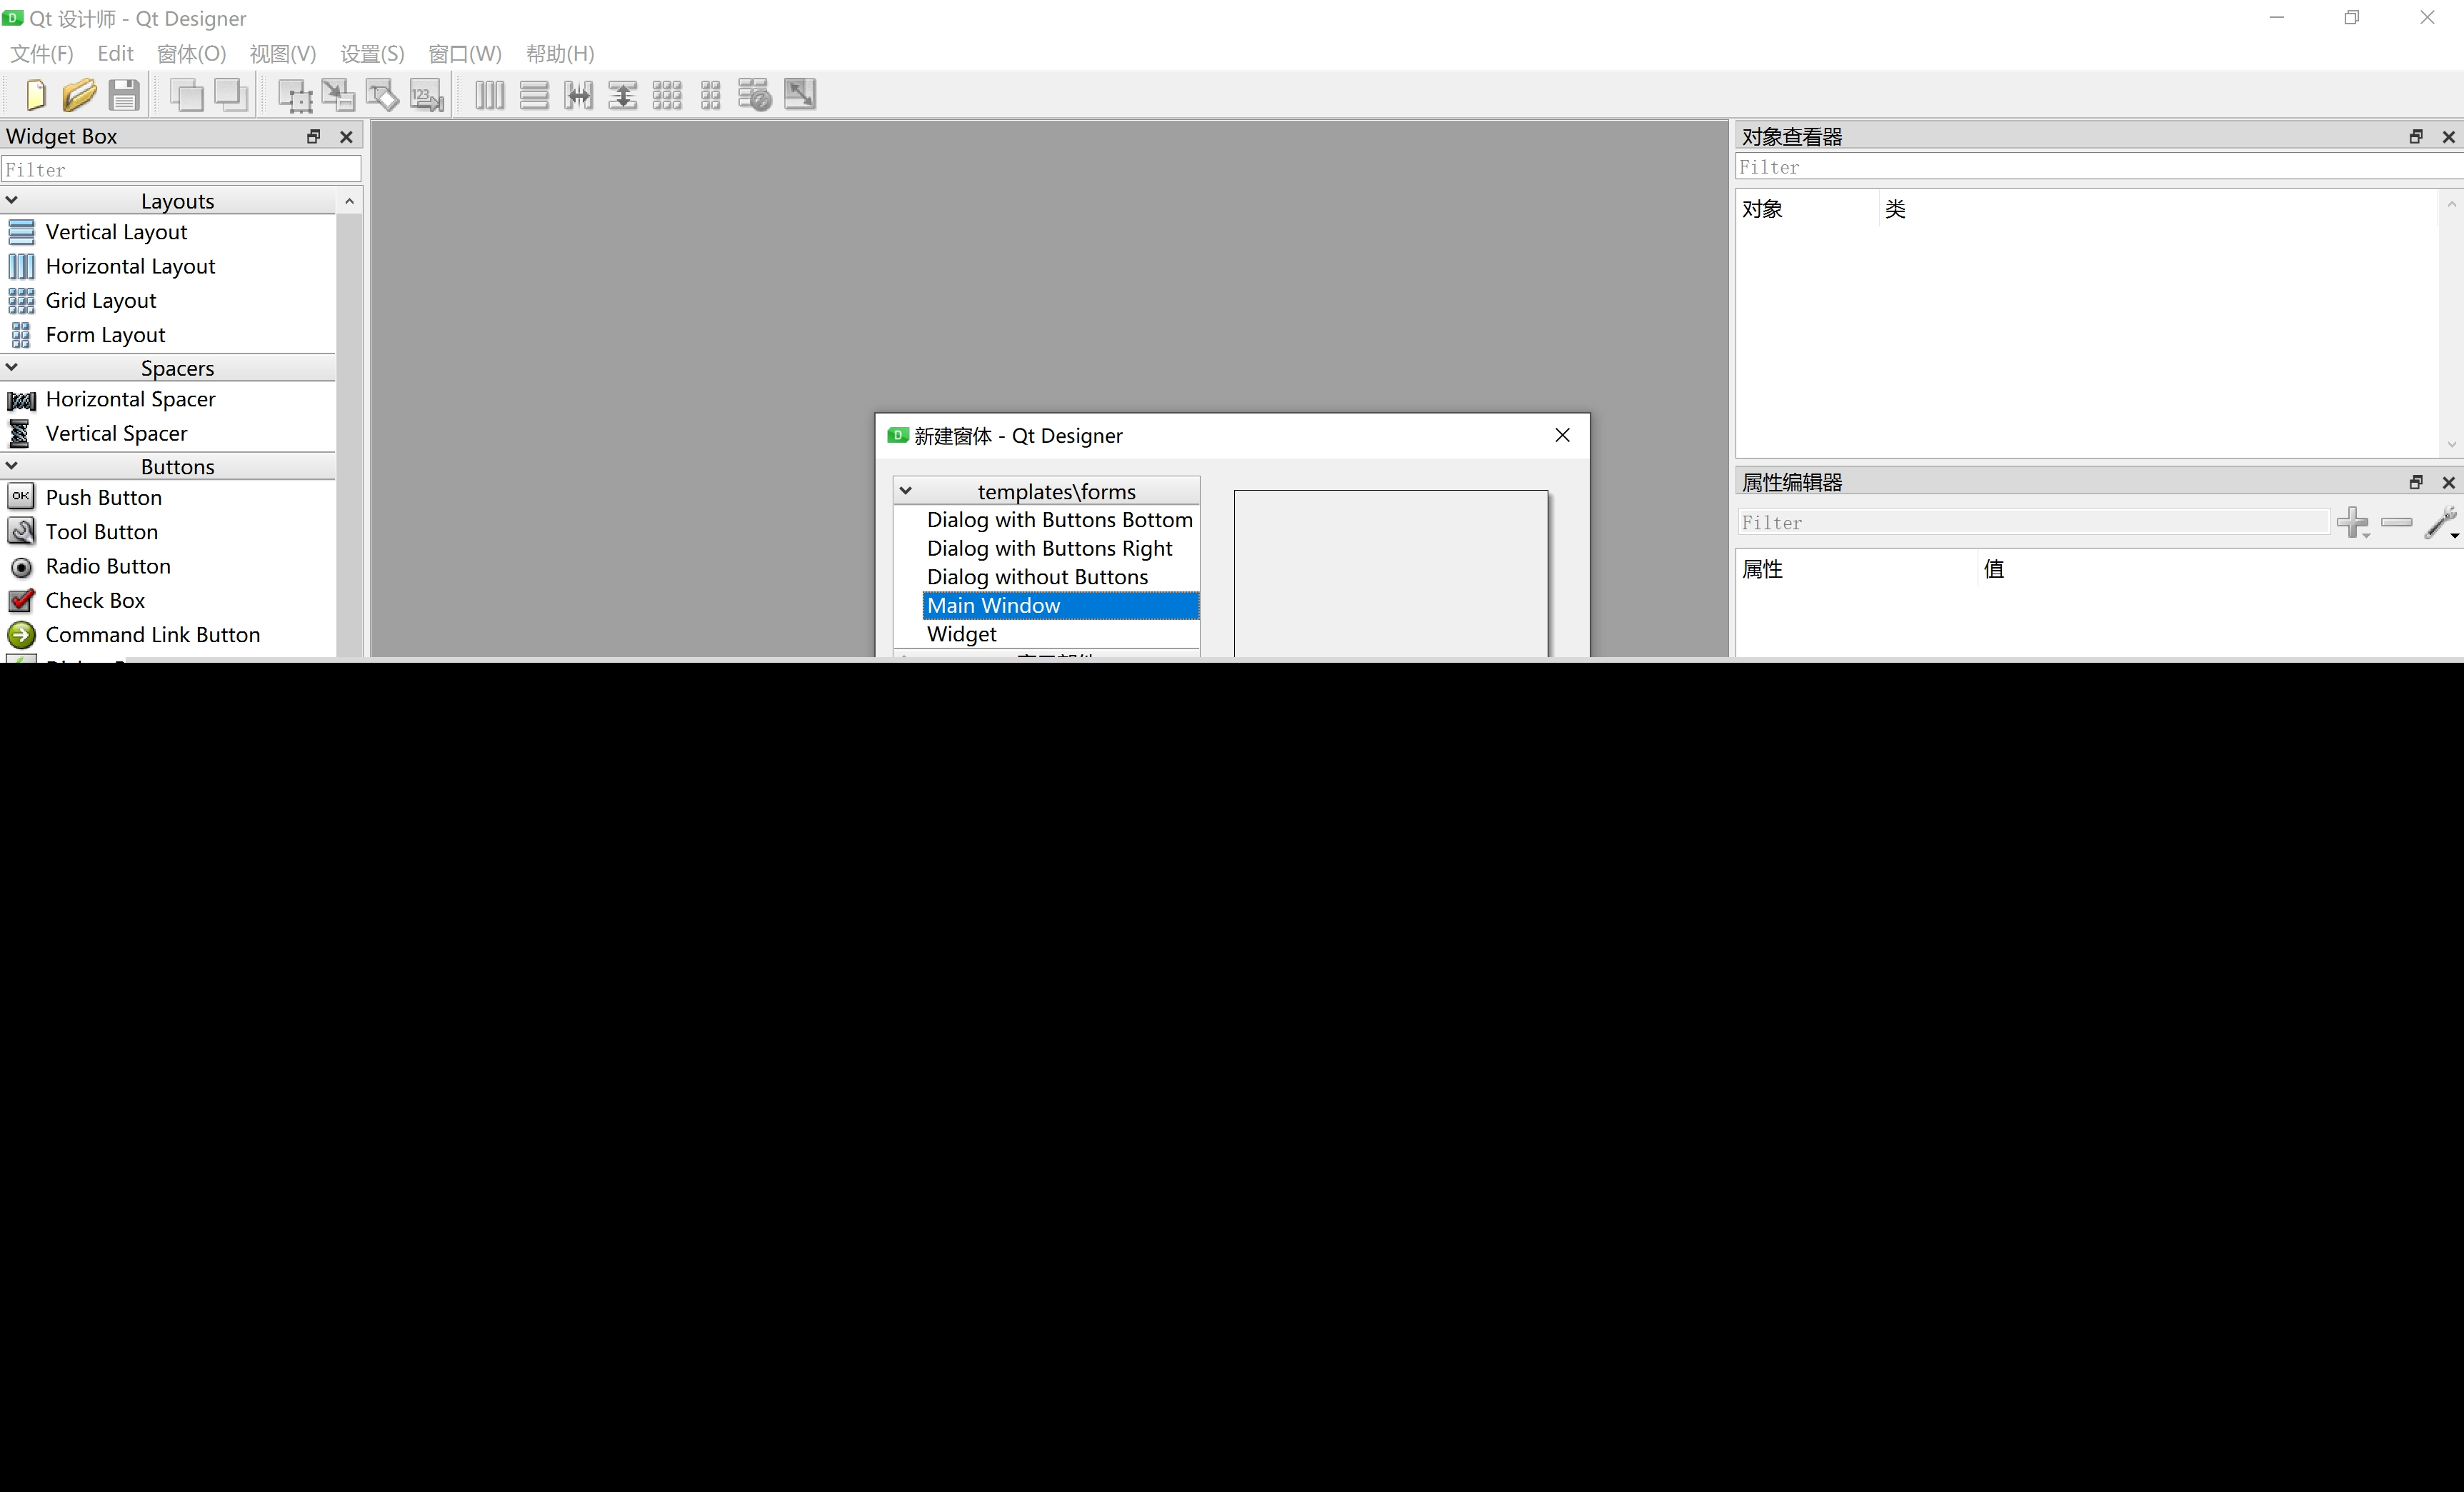The image size is (2464, 1492).
Task: Click the Break Layout toolbar icon
Action: (755, 95)
